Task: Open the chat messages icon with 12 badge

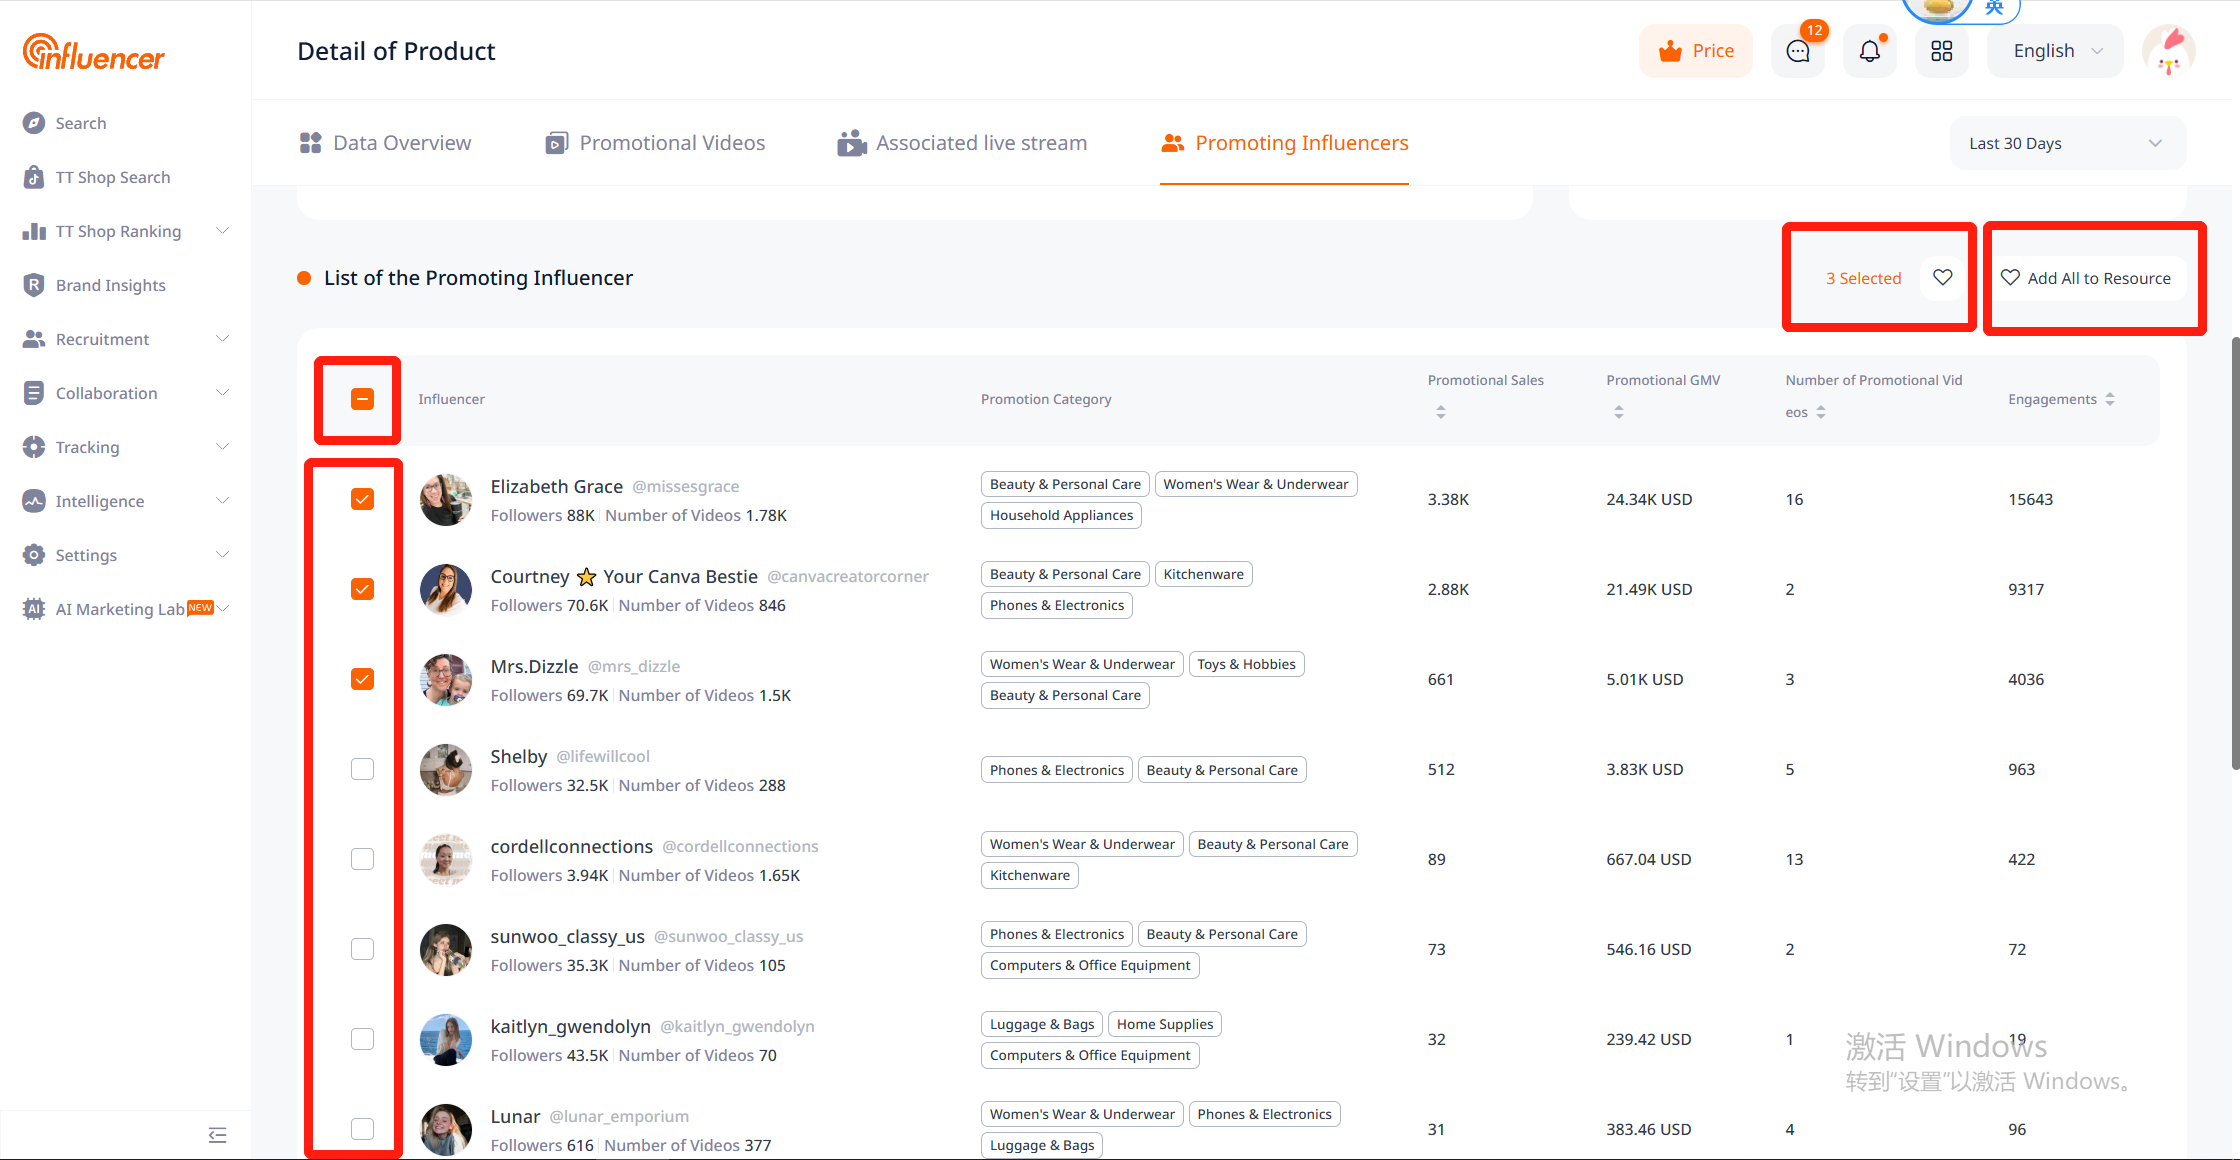Action: click(x=1797, y=51)
